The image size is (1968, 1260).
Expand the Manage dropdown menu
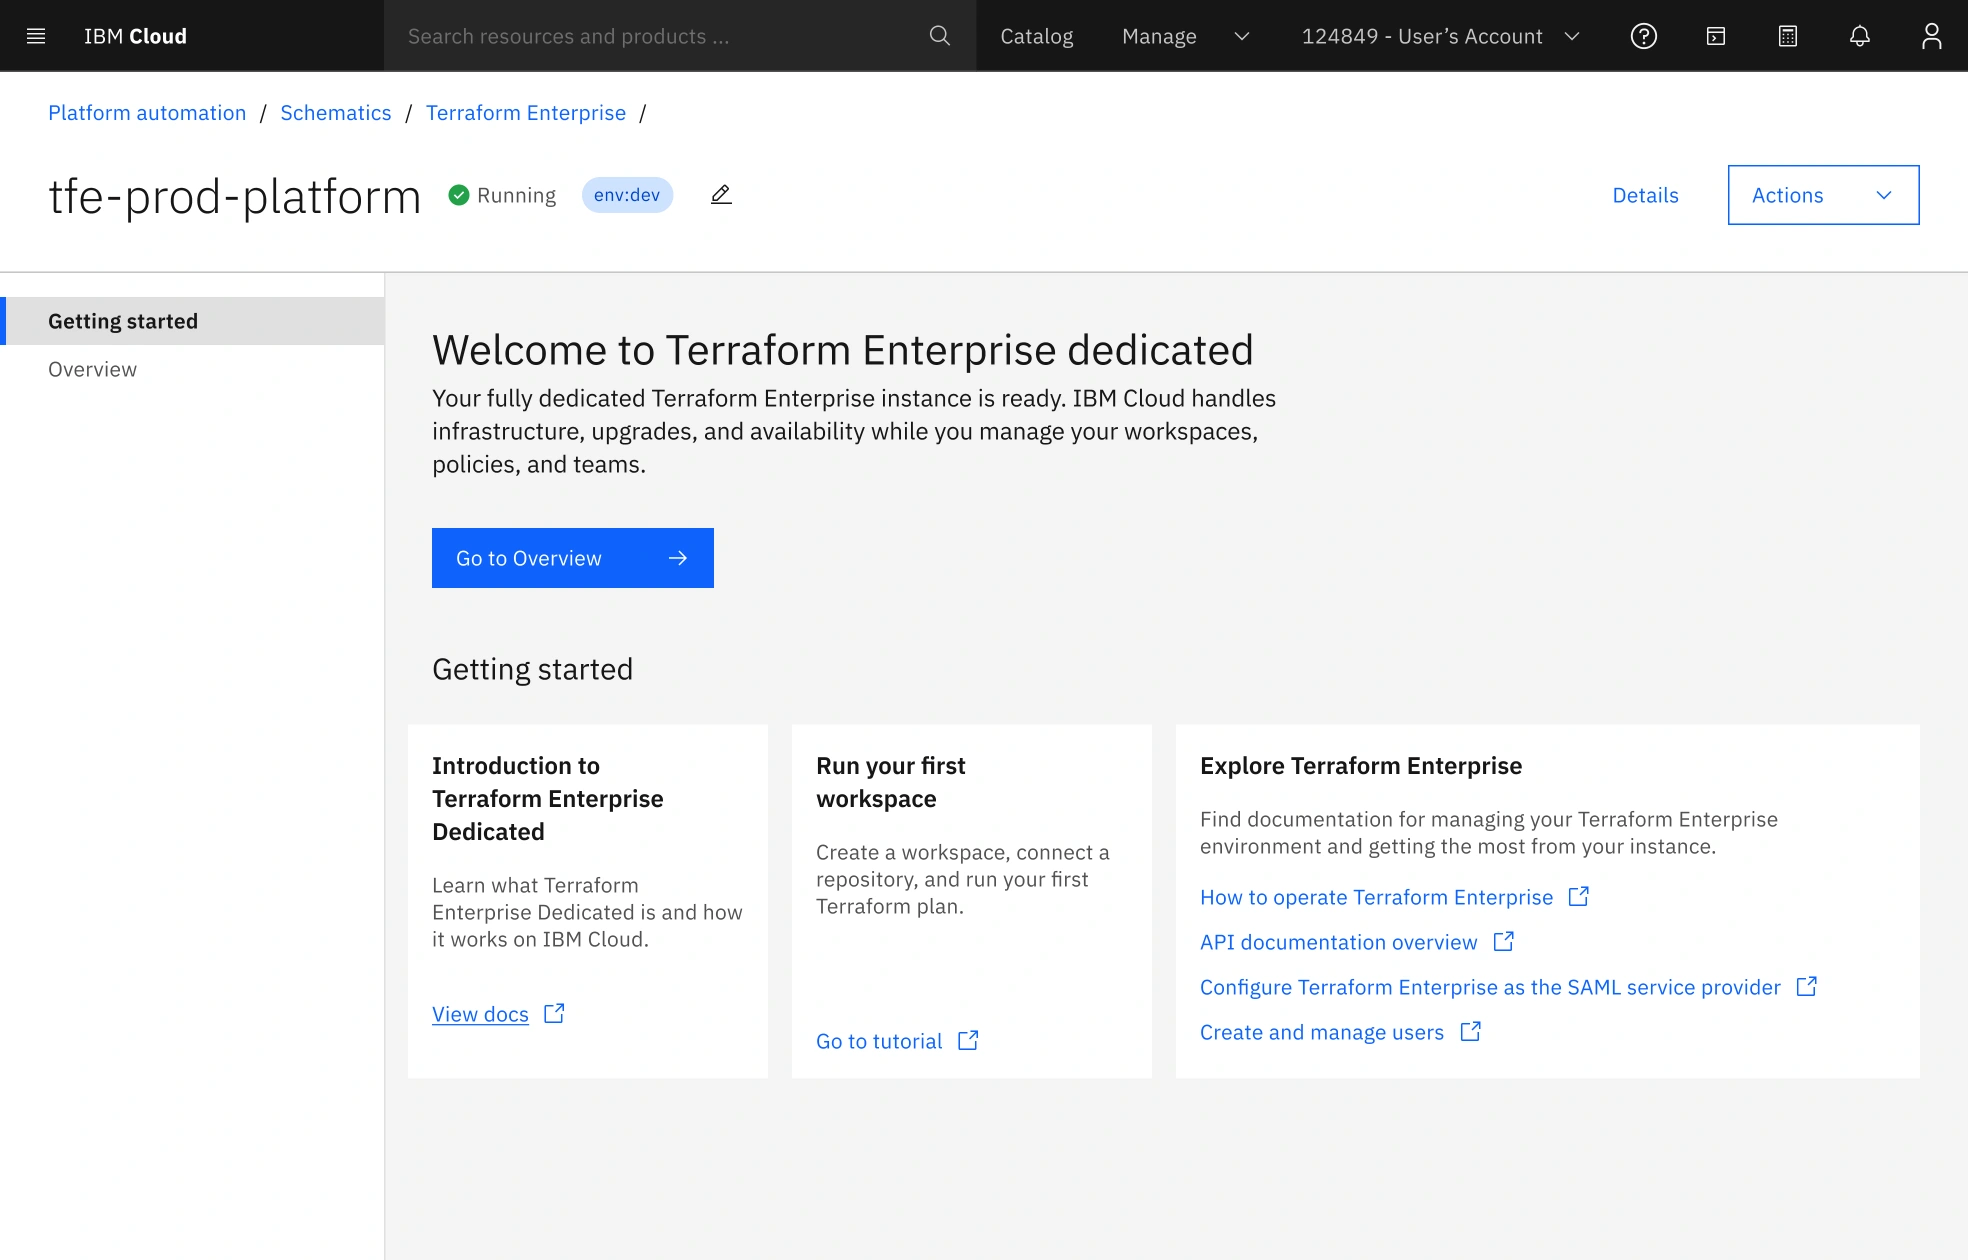(1186, 36)
